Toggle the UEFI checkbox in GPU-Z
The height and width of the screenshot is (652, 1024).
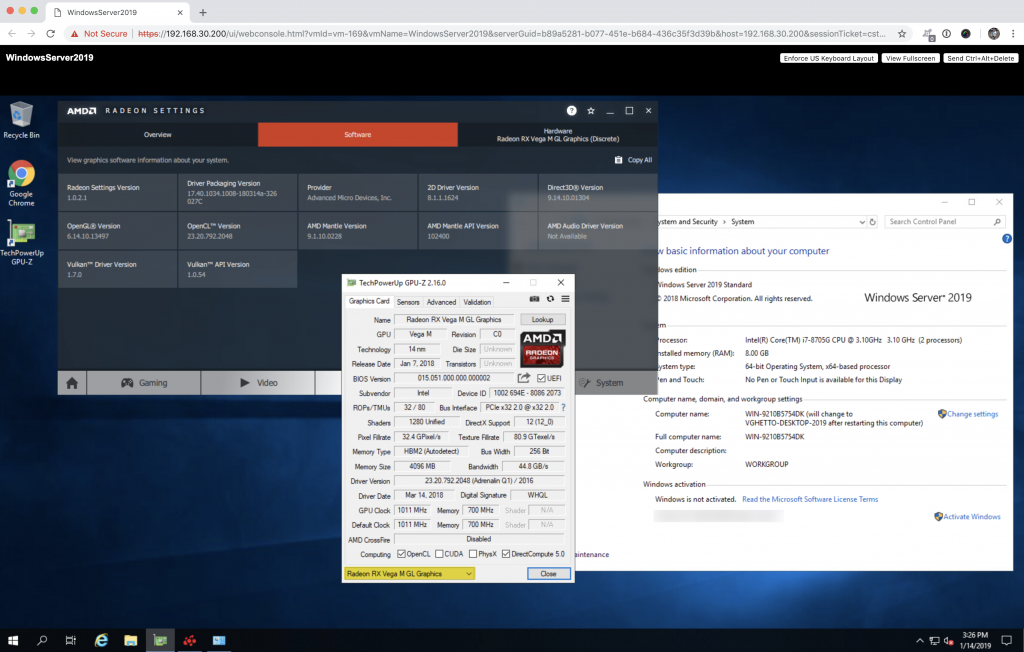click(541, 378)
